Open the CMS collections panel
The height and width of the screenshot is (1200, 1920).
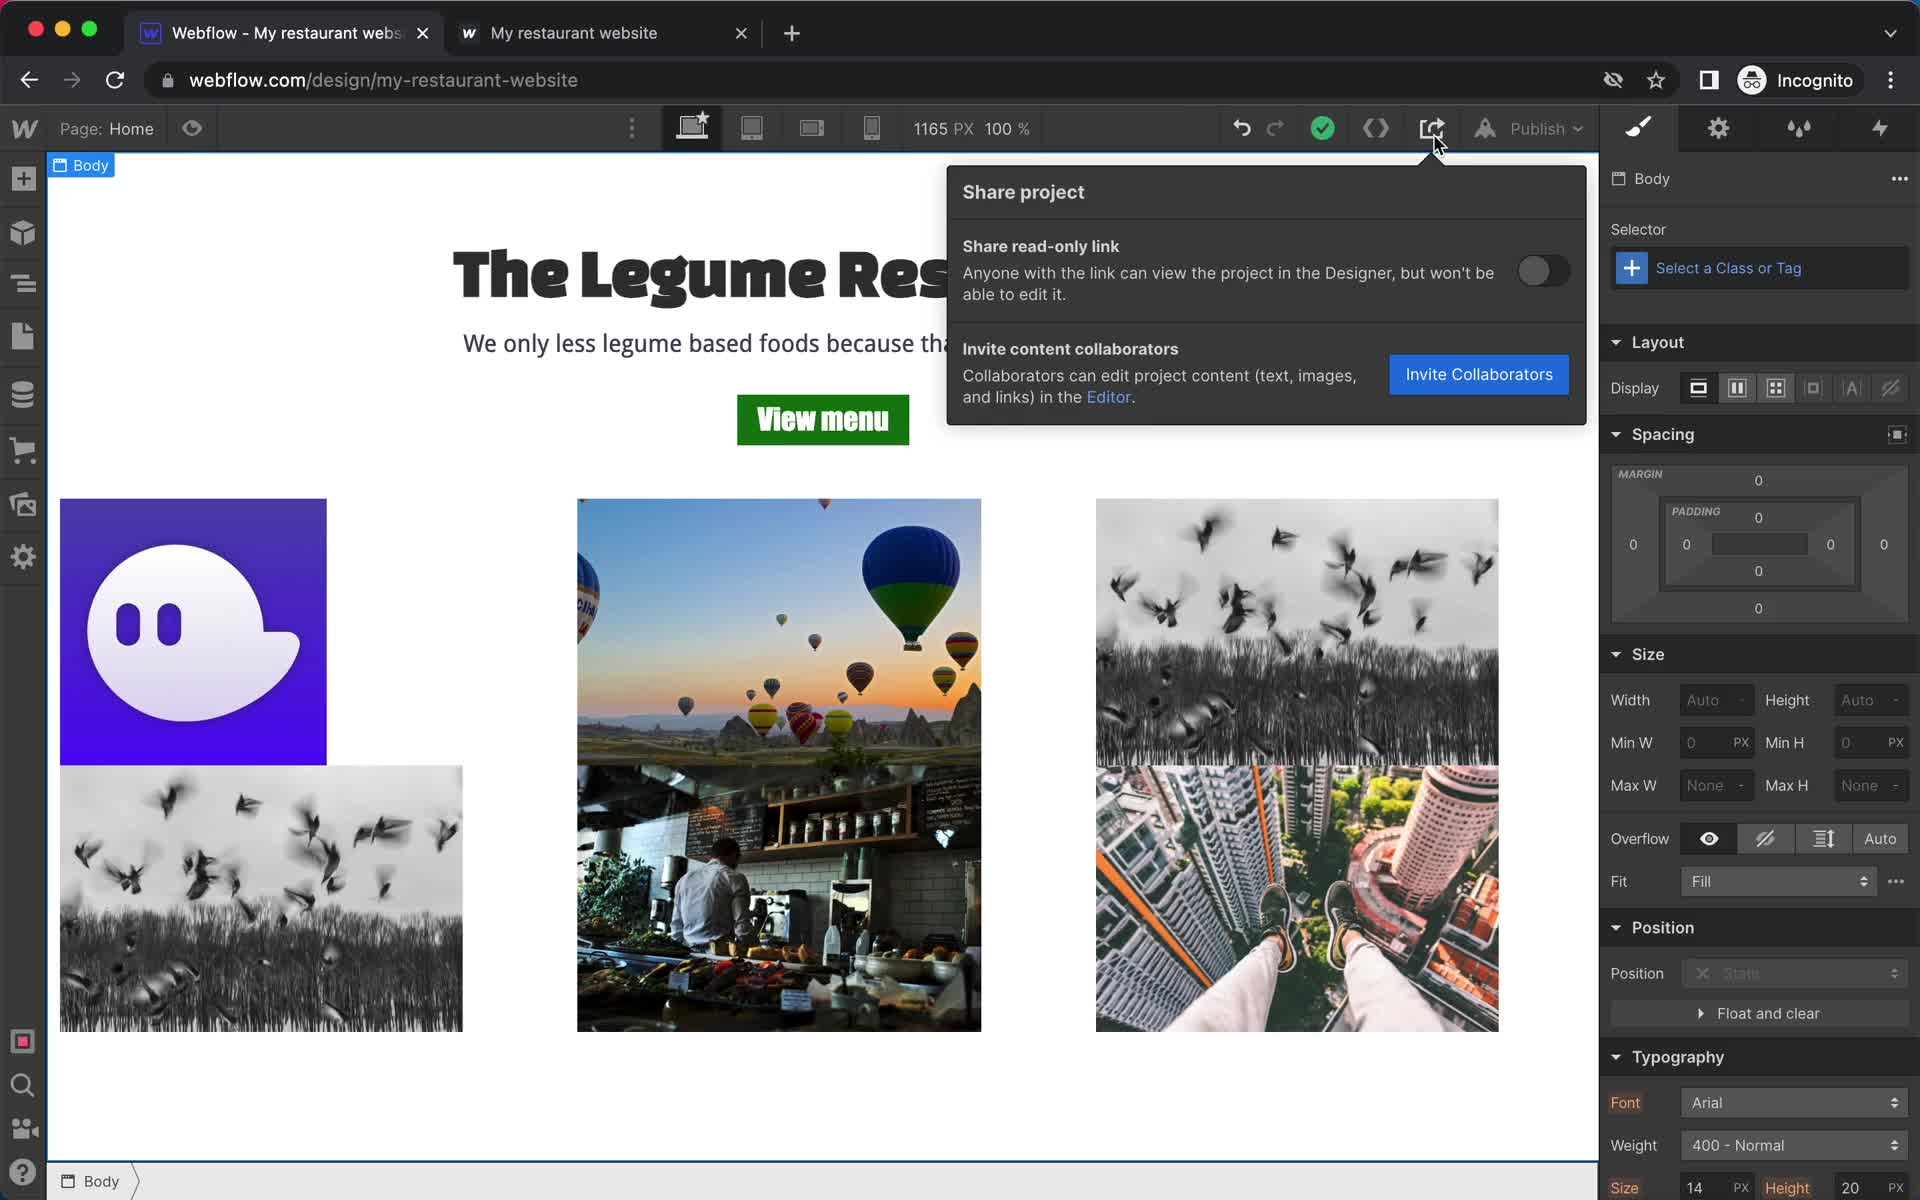tap(23, 394)
